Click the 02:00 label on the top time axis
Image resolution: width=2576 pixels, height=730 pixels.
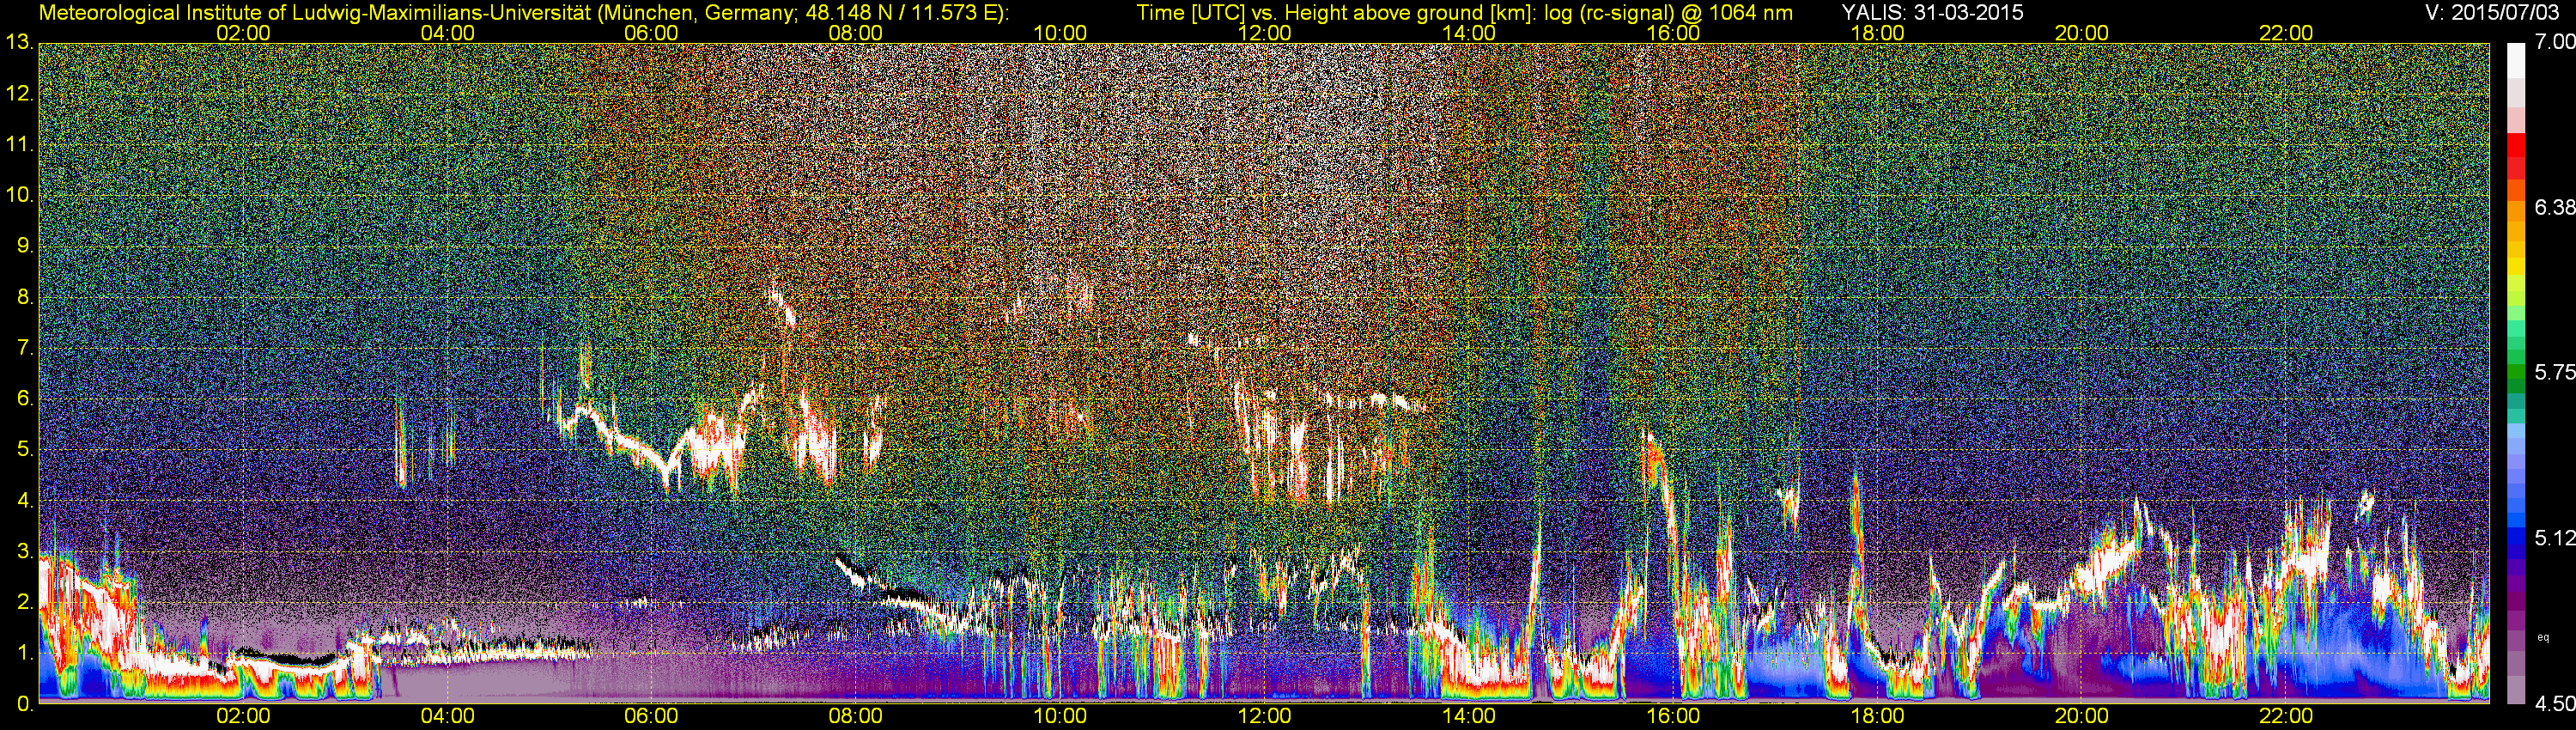pos(243,33)
